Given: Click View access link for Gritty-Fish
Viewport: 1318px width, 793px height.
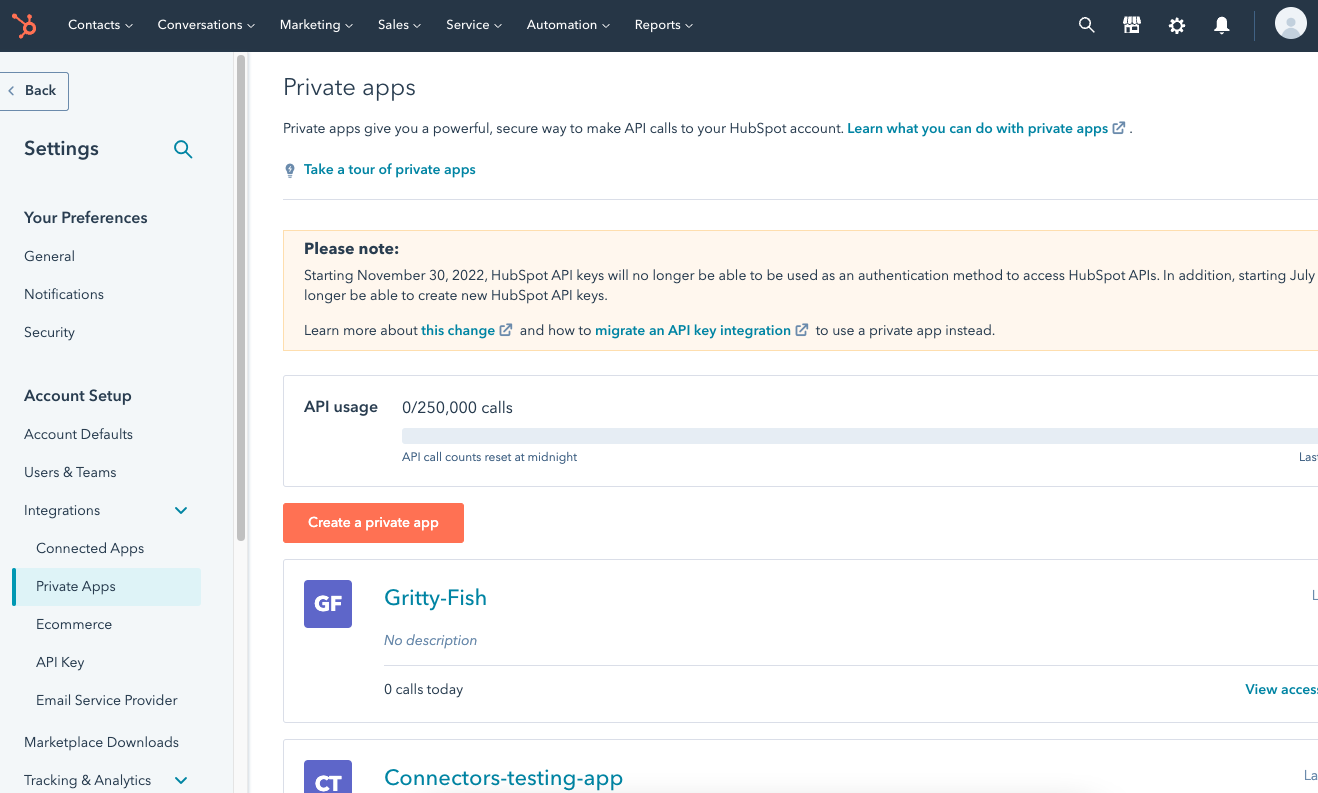Looking at the screenshot, I should click(x=1281, y=689).
